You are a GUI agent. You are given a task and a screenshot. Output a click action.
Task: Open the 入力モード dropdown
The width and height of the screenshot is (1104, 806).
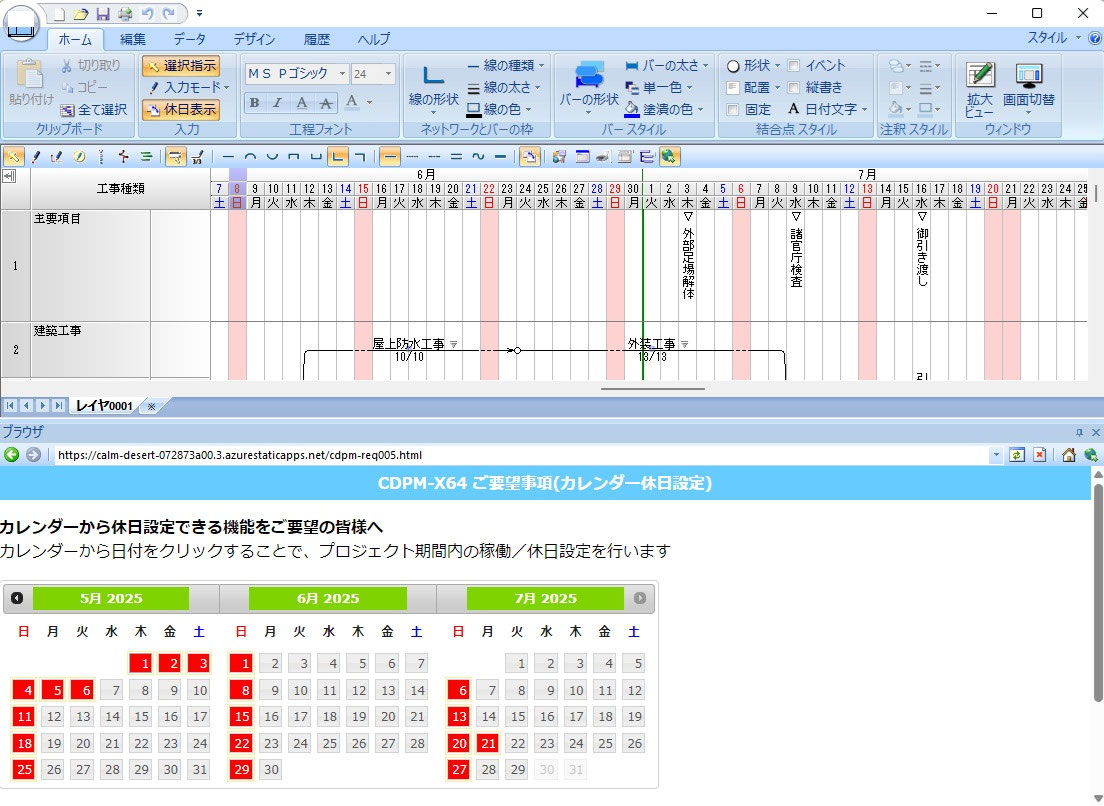tap(189, 87)
